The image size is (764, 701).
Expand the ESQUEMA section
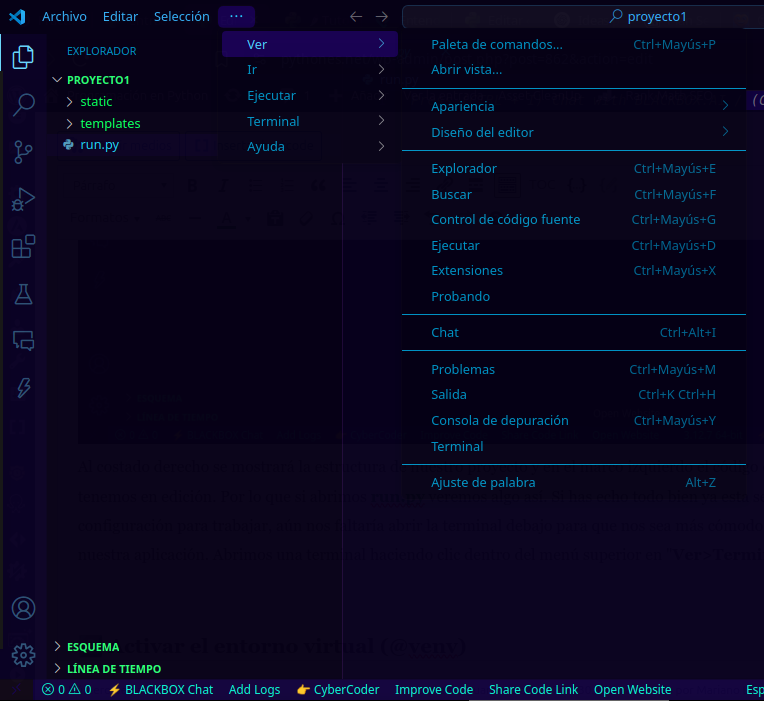click(x=93, y=647)
